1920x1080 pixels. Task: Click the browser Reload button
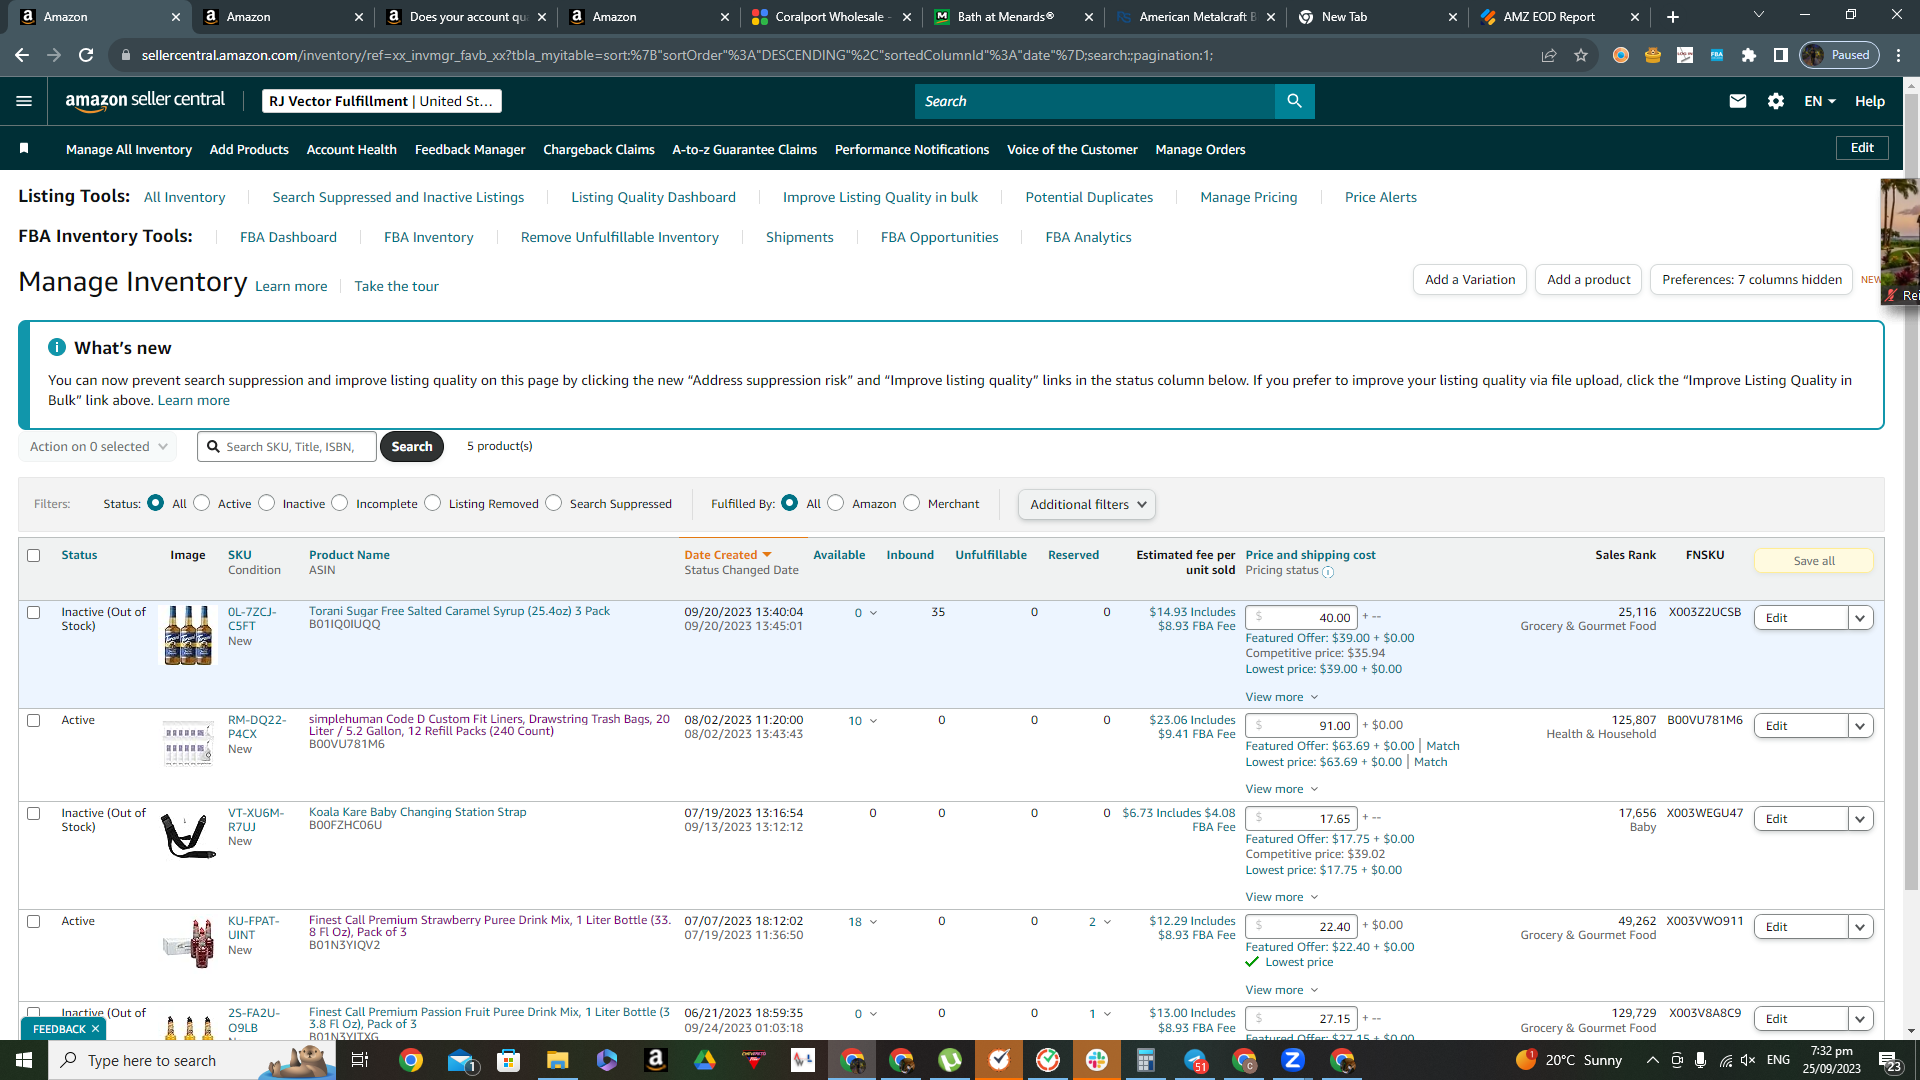(86, 55)
